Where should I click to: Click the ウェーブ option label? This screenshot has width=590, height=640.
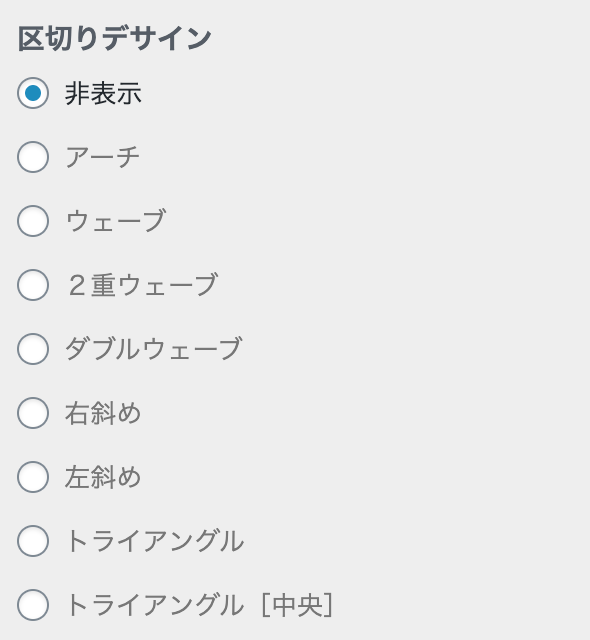tap(116, 221)
